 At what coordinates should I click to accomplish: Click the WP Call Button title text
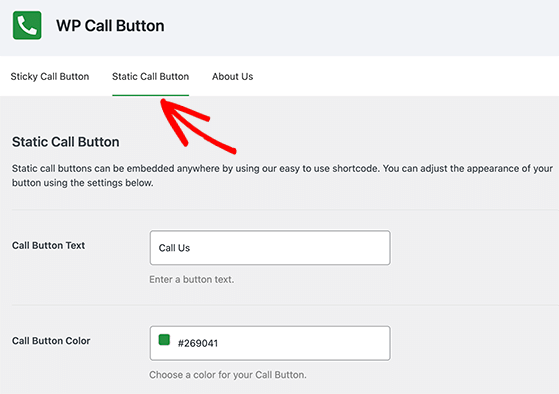pos(110,26)
